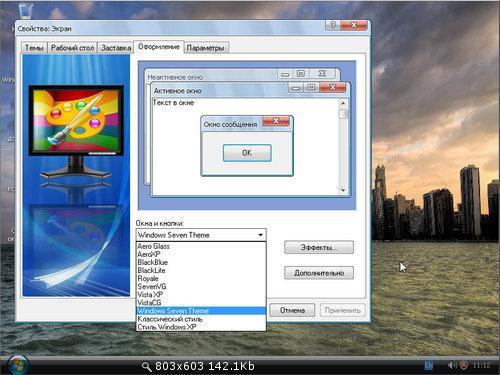
Task: Click close on the Окно сообщения preview
Action: (x=276, y=121)
